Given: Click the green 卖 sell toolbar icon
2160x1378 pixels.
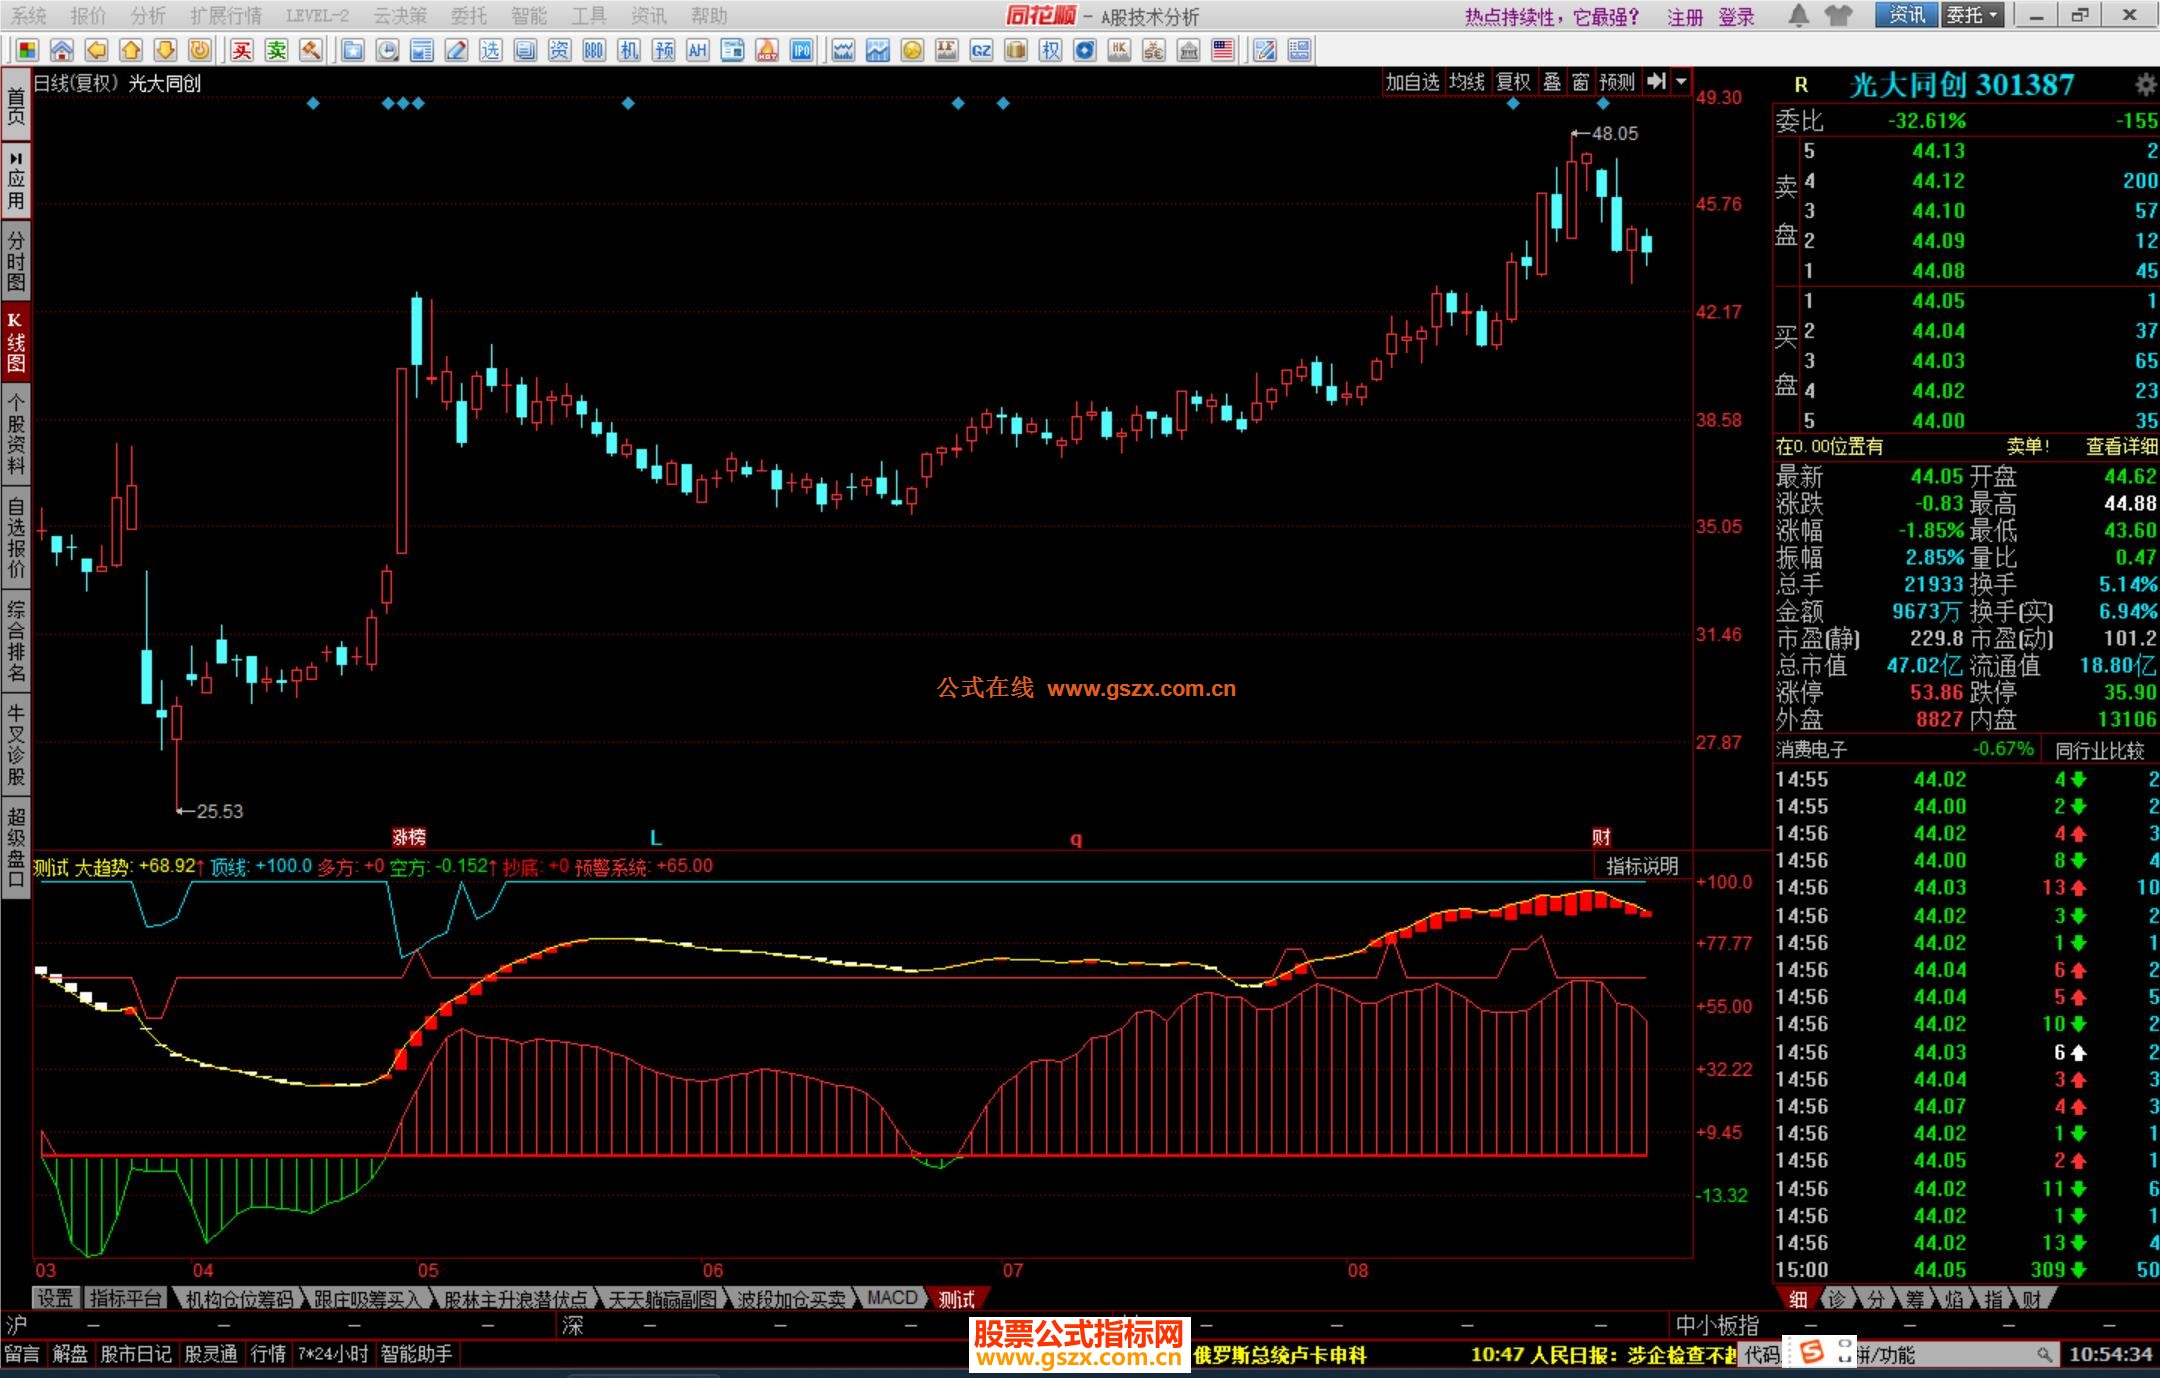Looking at the screenshot, I should 276,50.
